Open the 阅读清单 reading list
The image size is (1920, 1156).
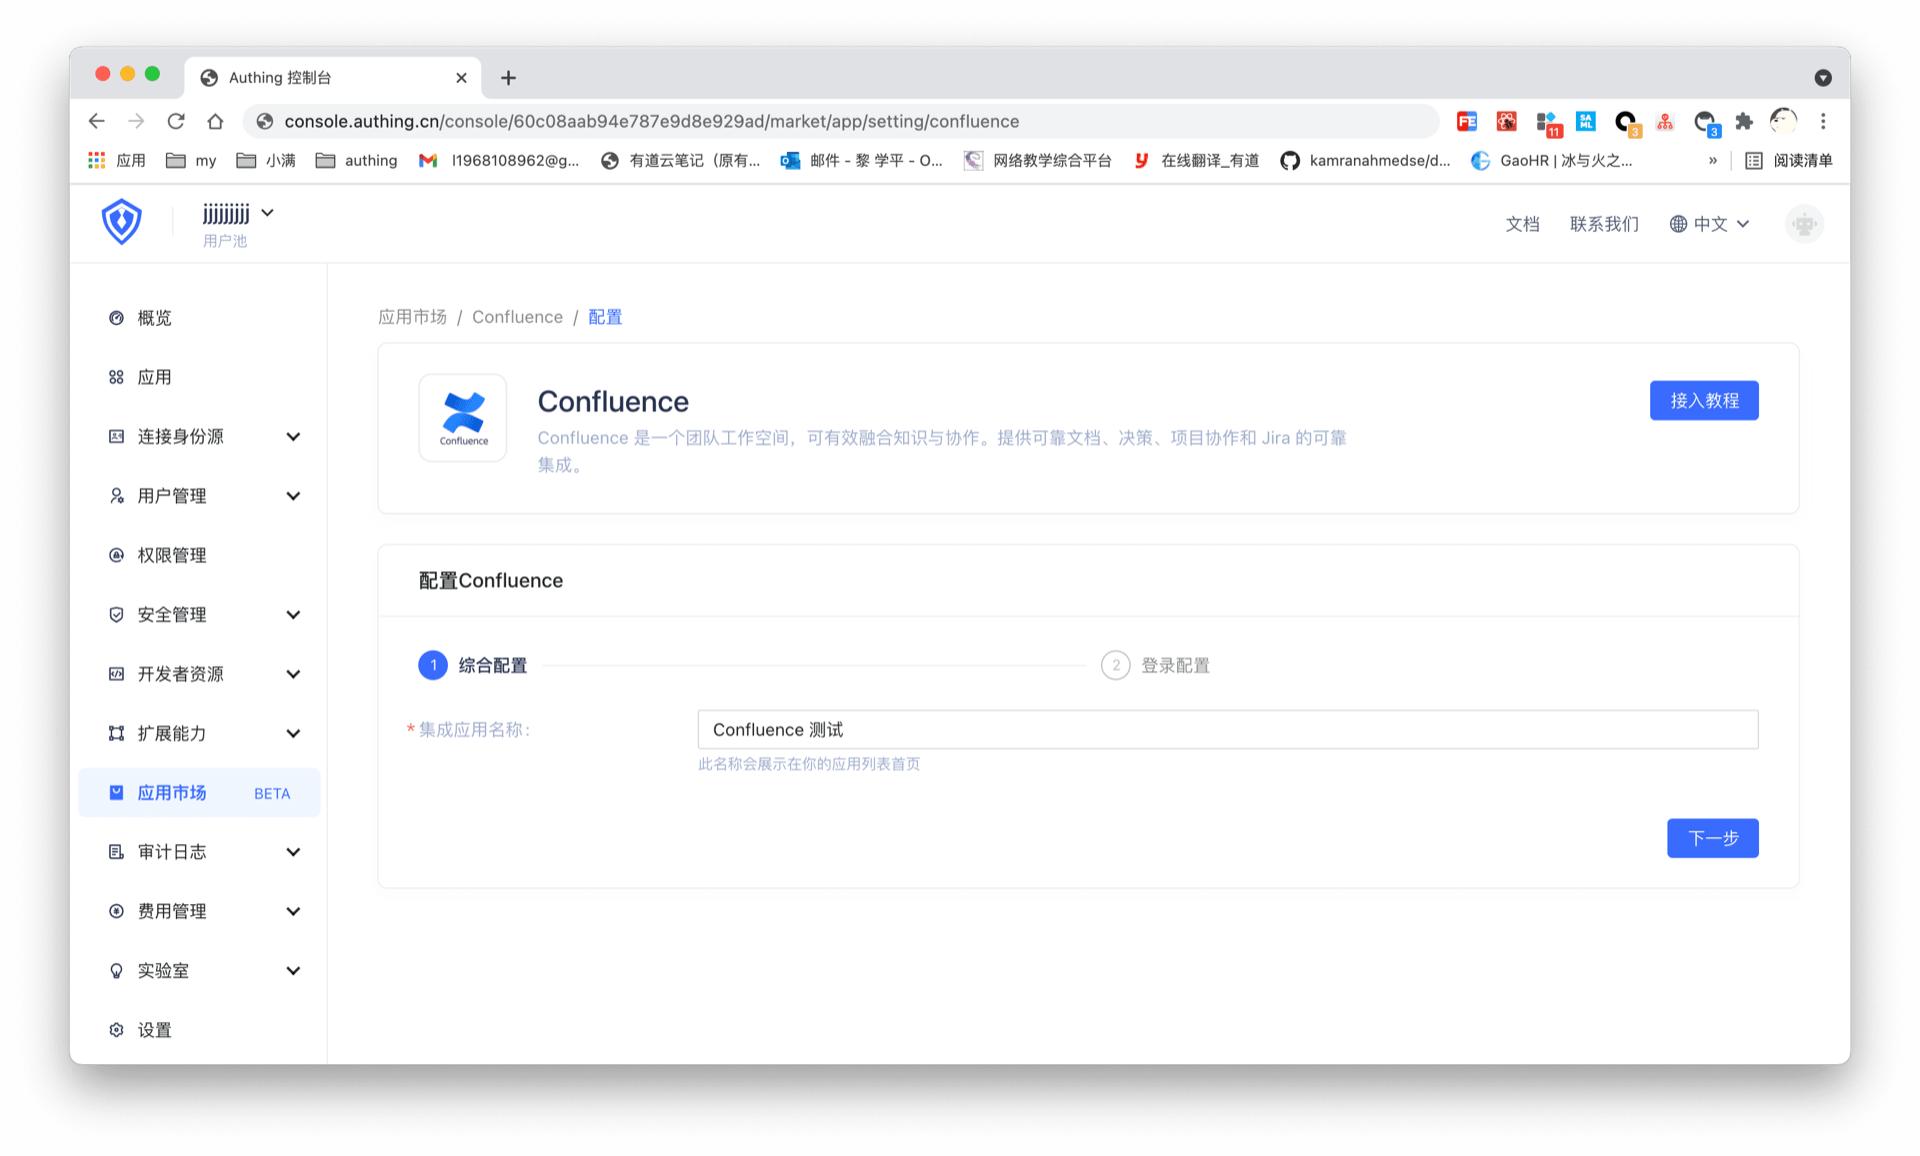click(x=1788, y=160)
